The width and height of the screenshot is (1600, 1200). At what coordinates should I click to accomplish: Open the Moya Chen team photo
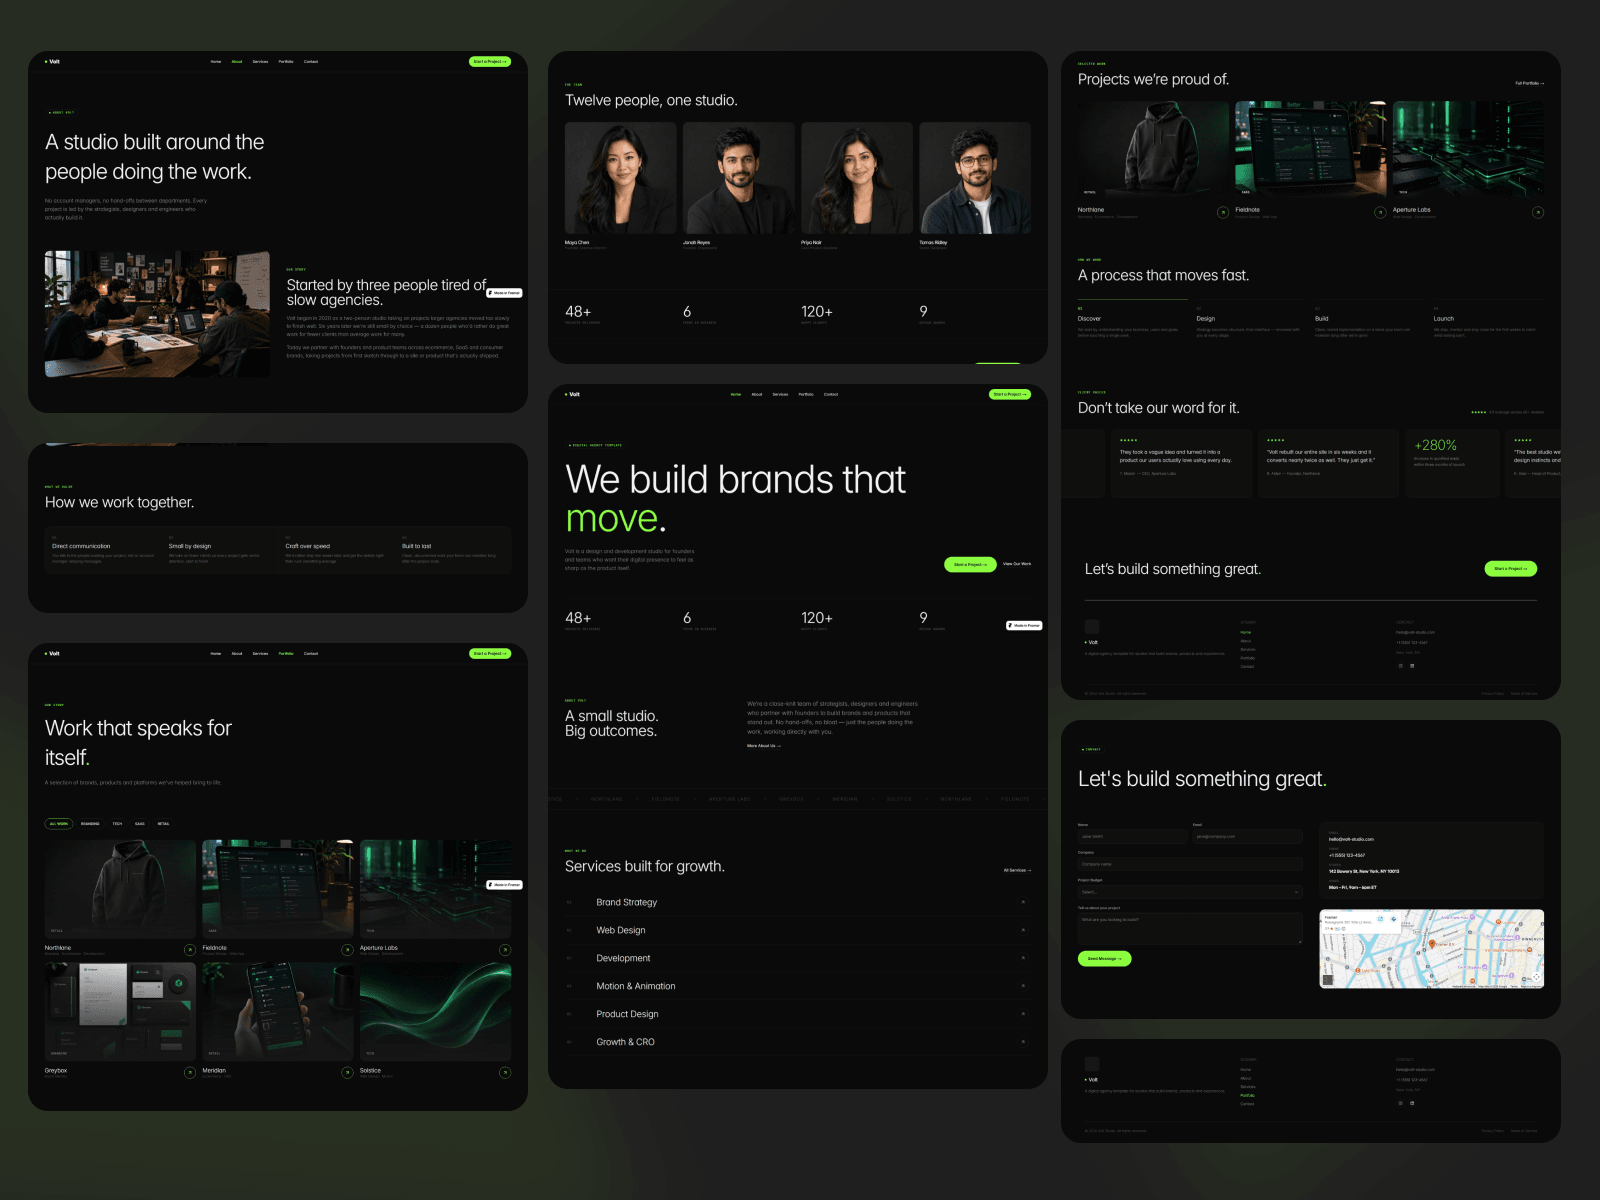621,178
